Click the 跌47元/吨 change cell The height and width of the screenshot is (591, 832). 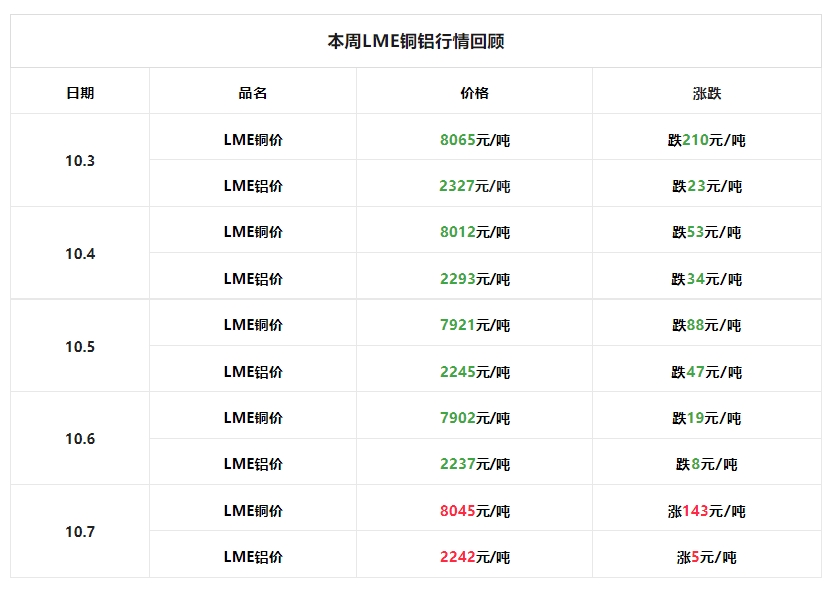(x=706, y=372)
